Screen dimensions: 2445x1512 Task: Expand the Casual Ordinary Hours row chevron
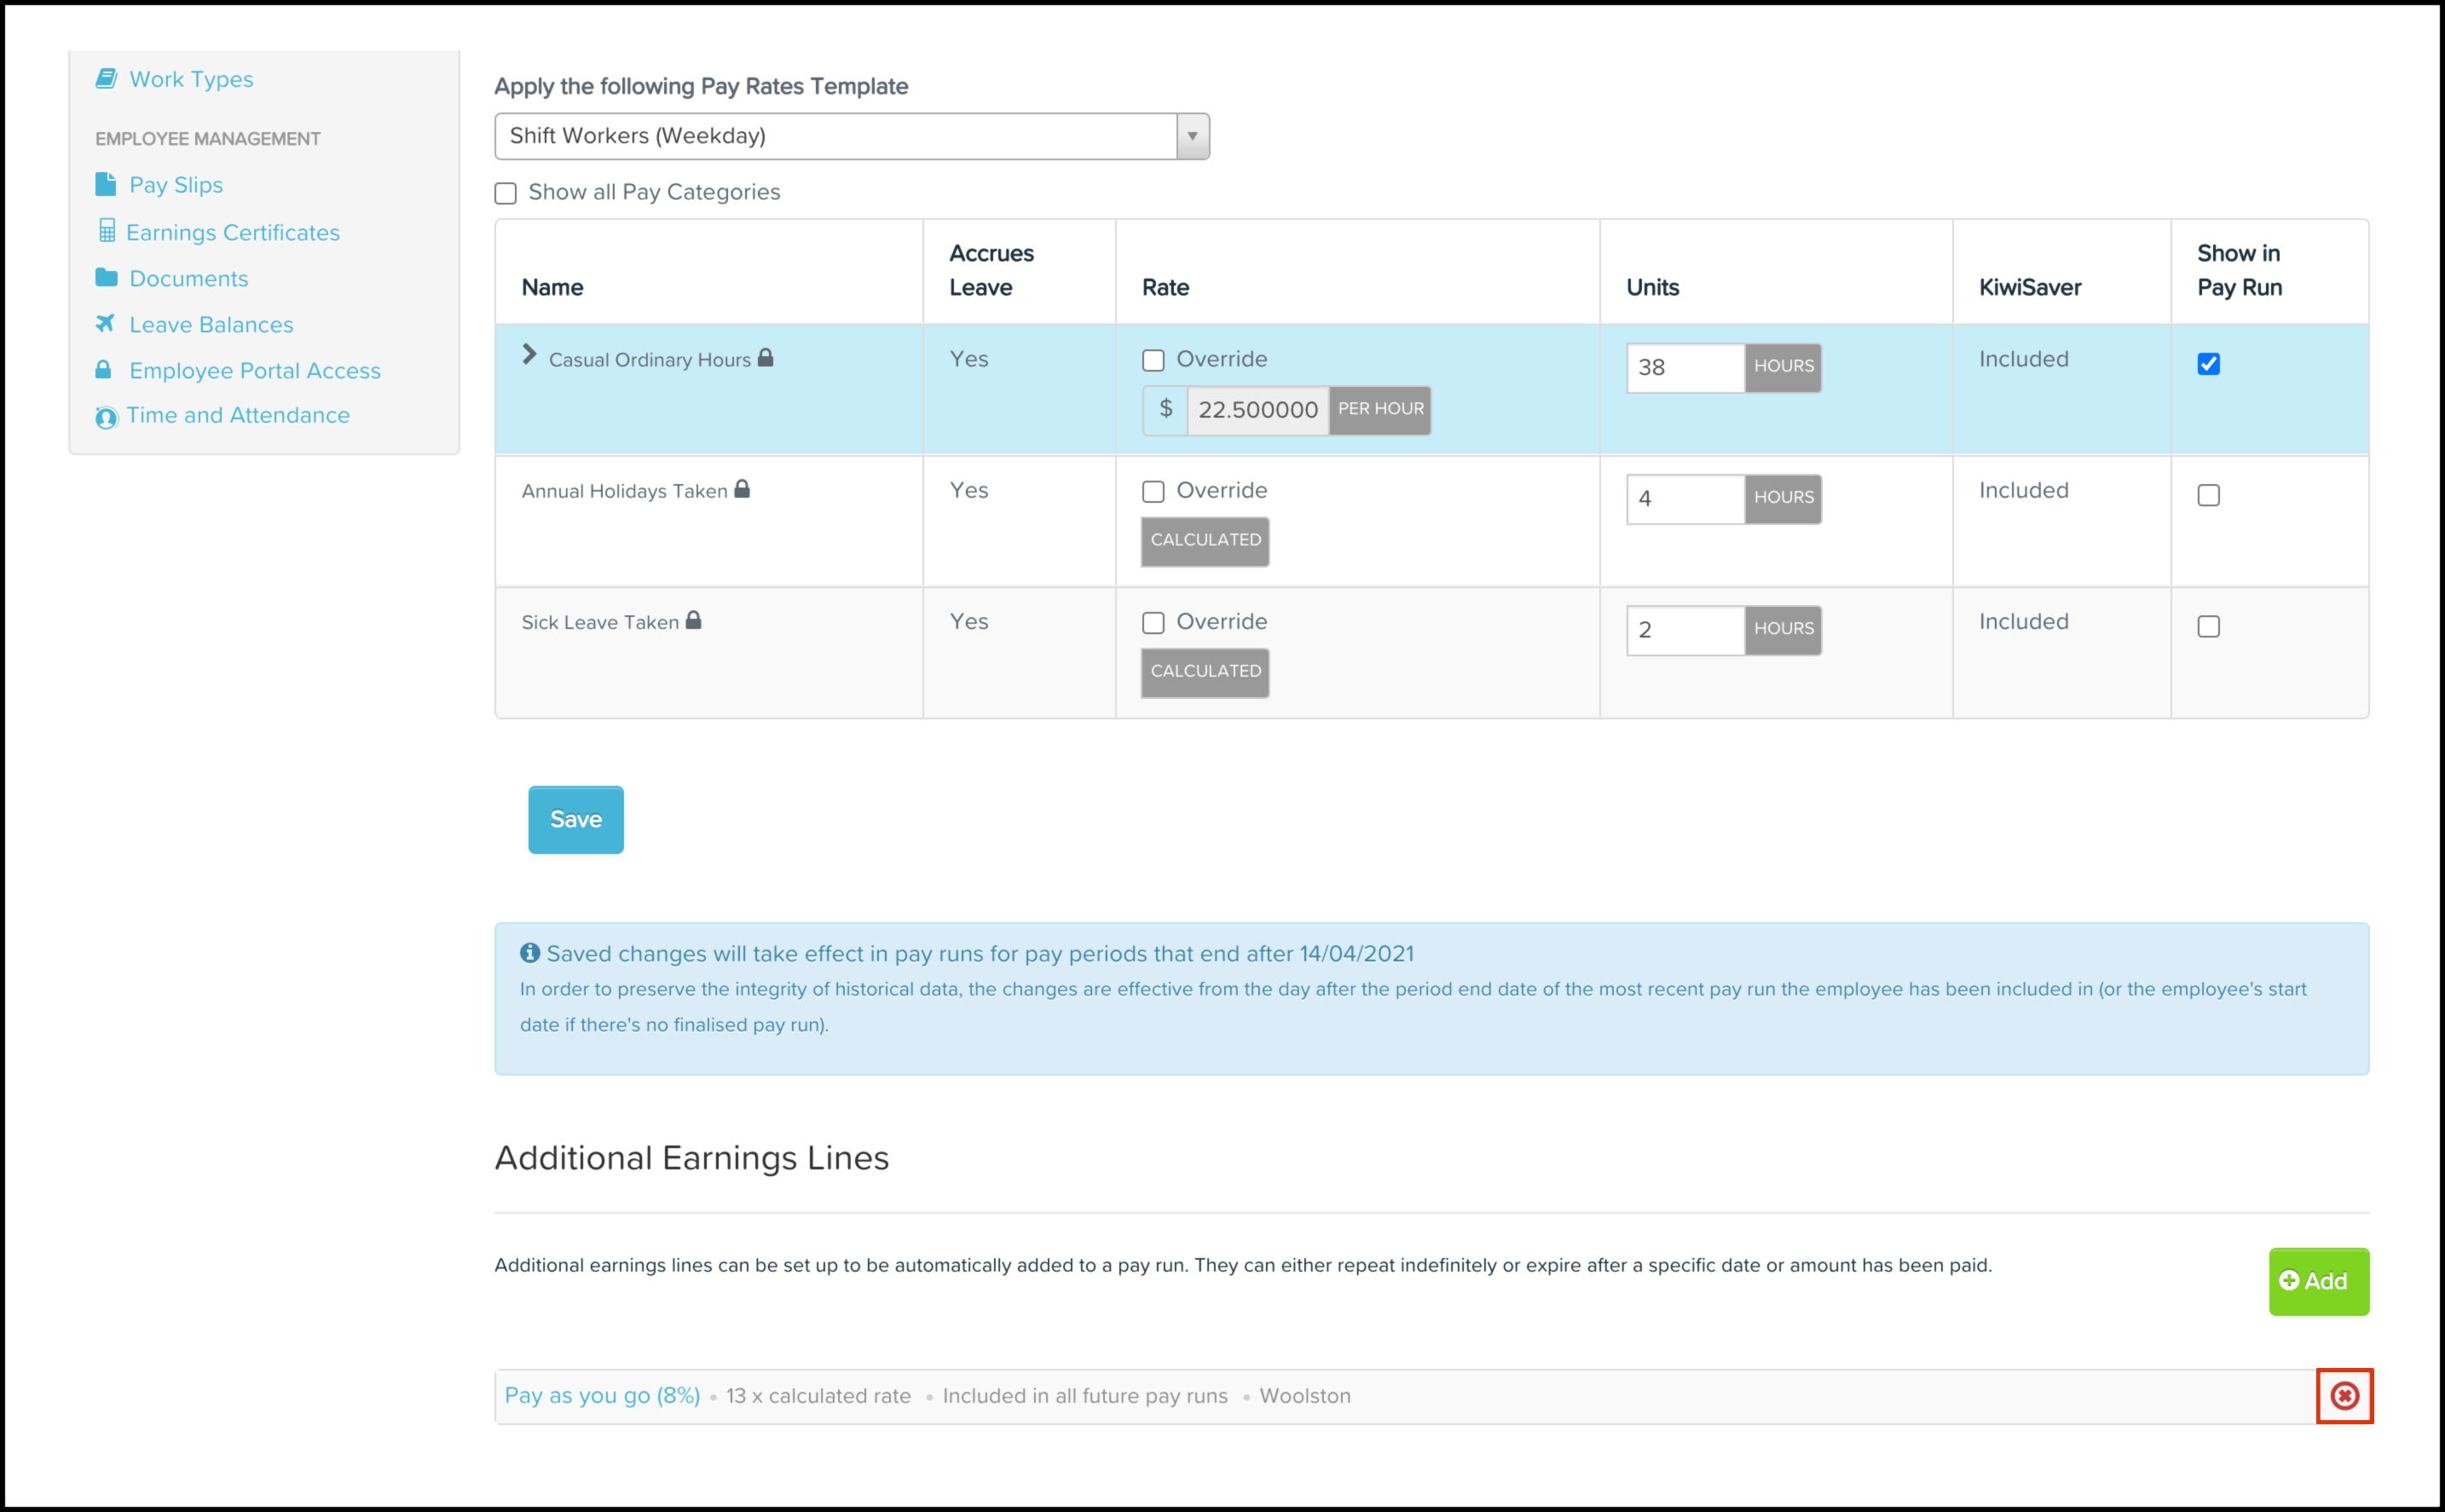pos(529,355)
